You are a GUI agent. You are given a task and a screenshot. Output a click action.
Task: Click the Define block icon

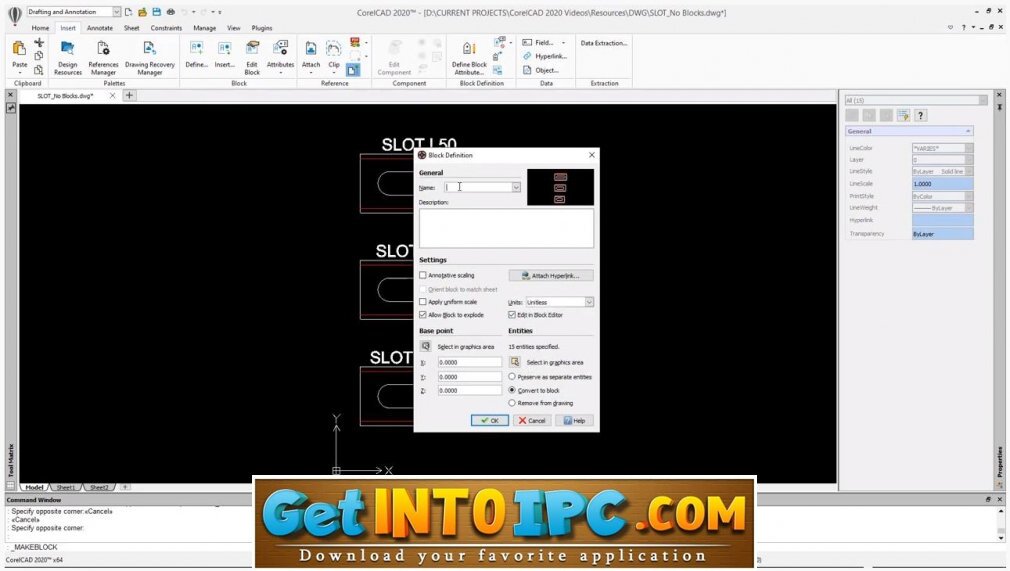point(196,49)
